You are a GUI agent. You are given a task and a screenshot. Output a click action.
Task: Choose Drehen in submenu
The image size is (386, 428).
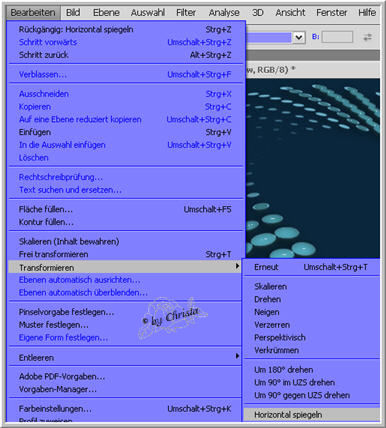coord(312,299)
